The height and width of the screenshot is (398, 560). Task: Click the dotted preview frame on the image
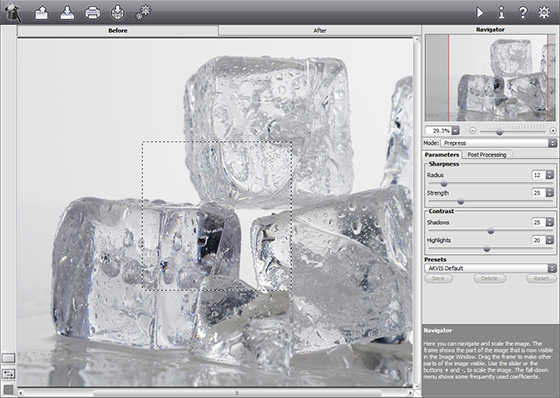pyautogui.click(x=217, y=215)
